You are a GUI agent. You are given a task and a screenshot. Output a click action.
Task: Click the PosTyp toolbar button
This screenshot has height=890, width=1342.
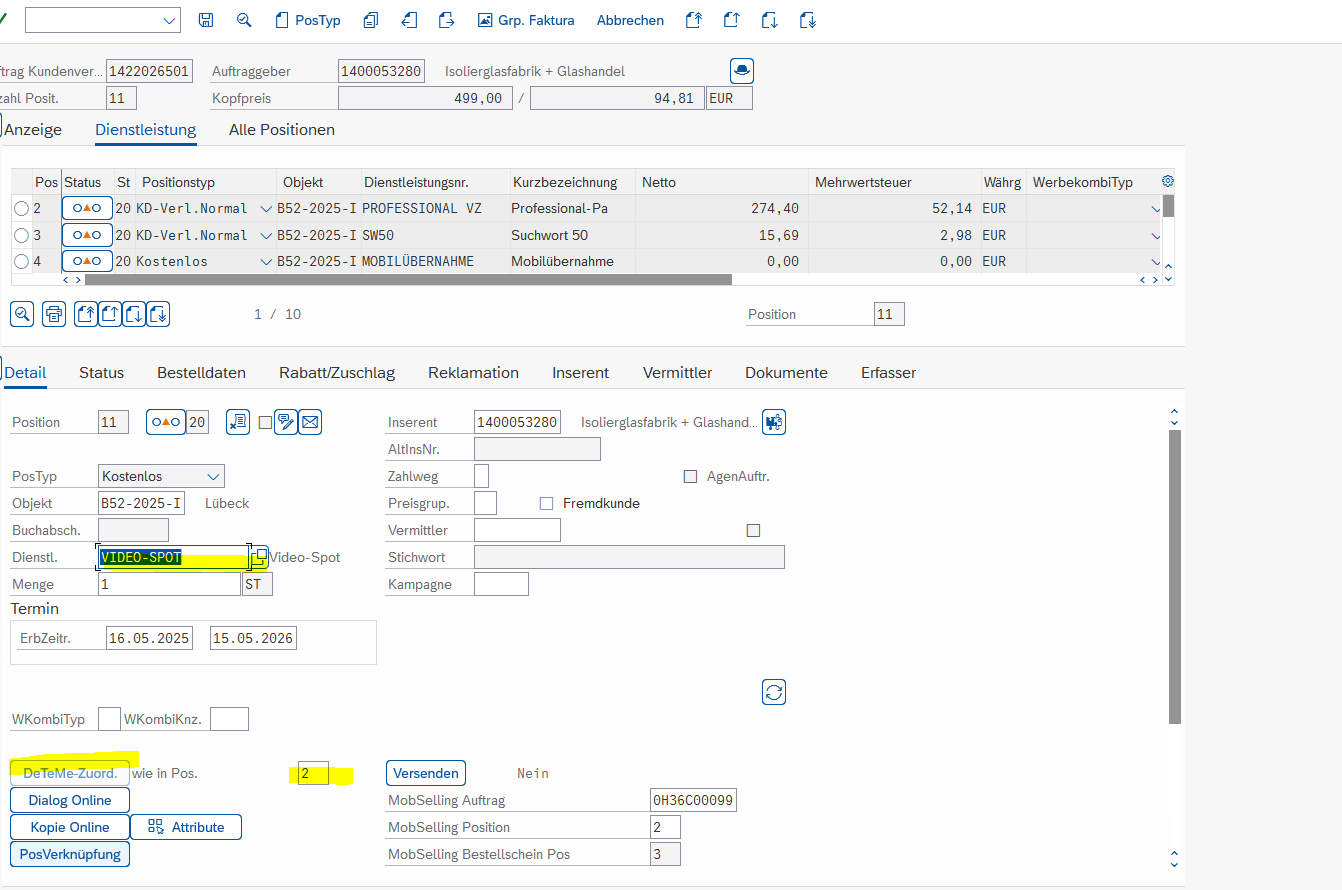click(307, 20)
